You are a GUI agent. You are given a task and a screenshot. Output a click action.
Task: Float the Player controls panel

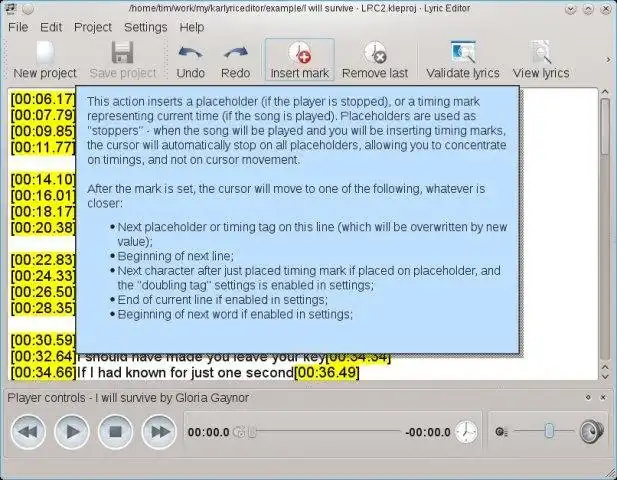pyautogui.click(x=588, y=397)
